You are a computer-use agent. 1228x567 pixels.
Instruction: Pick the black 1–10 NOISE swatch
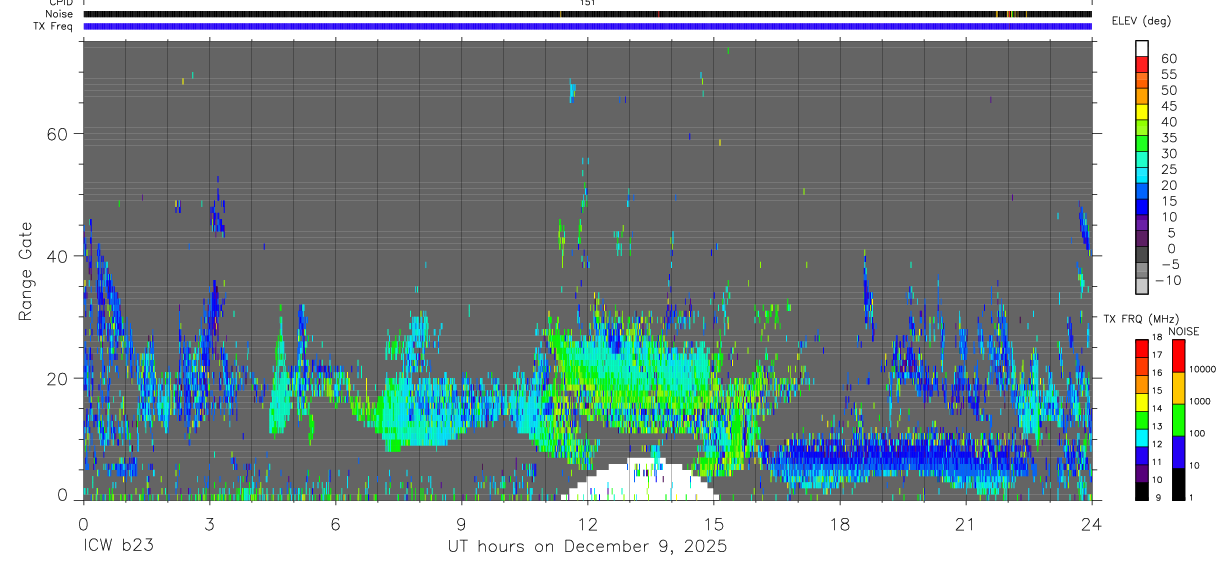click(x=1178, y=483)
